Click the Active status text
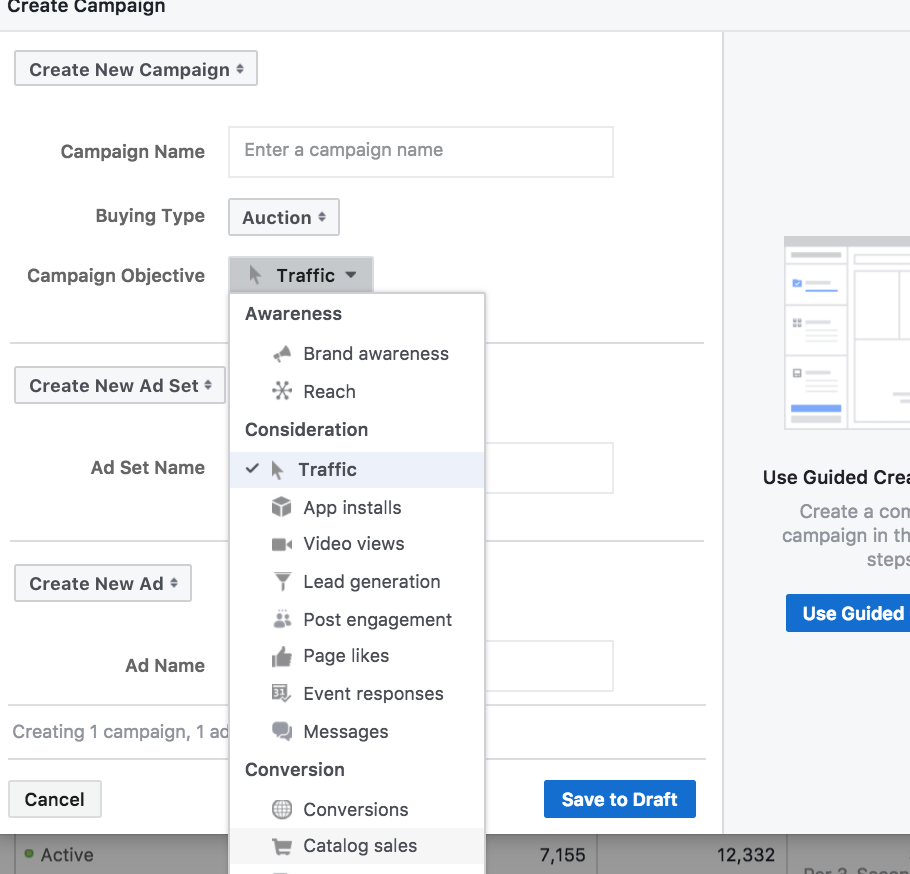 (67, 854)
